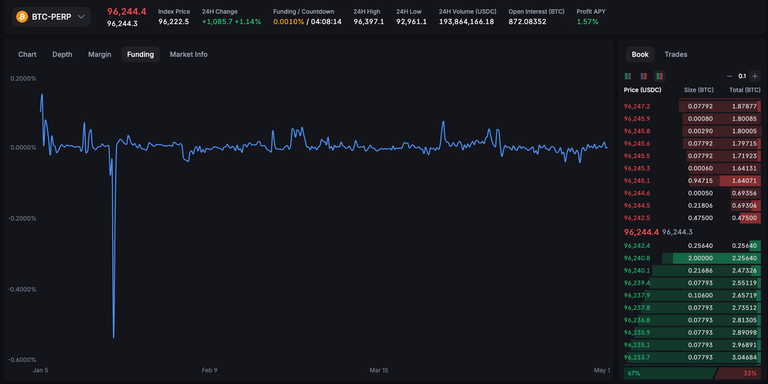Click the Feb 9 date axis label
Viewport: 768px width, 384px height.
click(x=210, y=370)
